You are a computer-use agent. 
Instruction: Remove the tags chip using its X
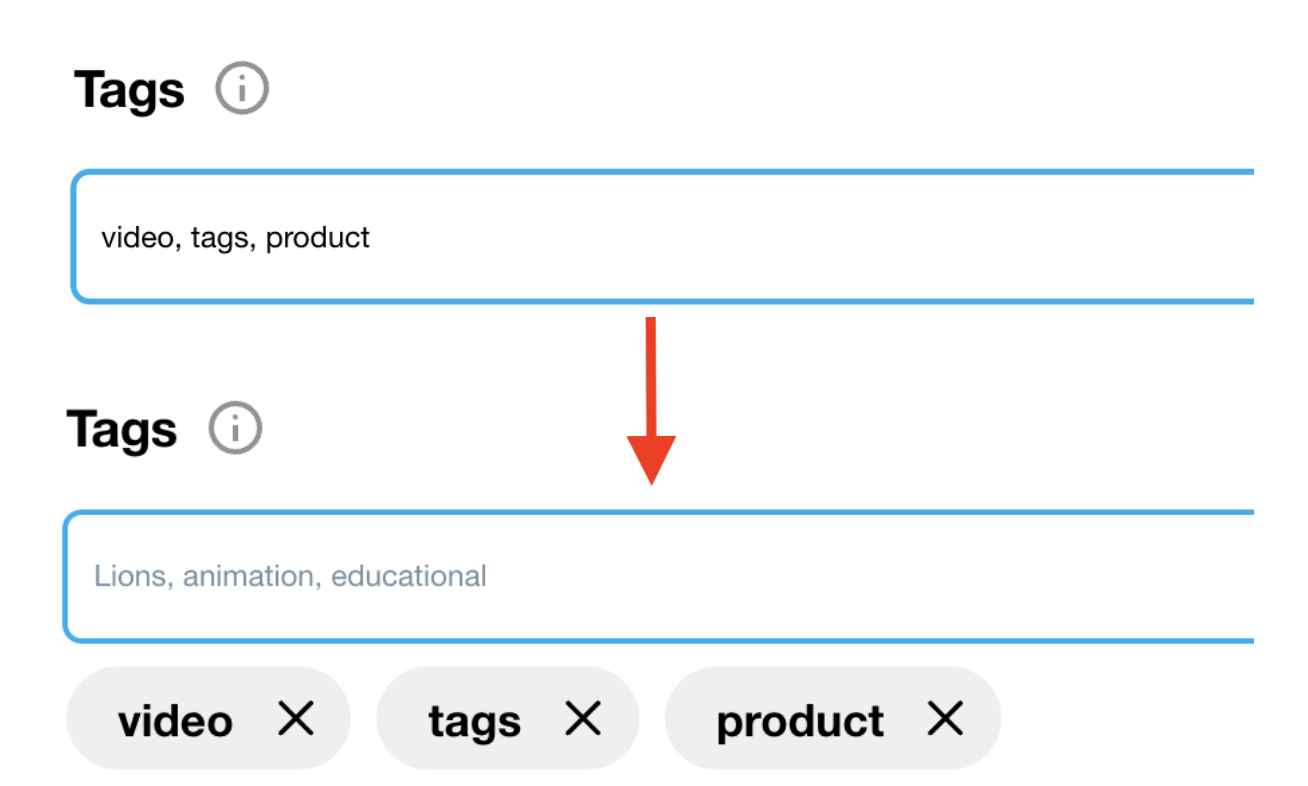583,719
